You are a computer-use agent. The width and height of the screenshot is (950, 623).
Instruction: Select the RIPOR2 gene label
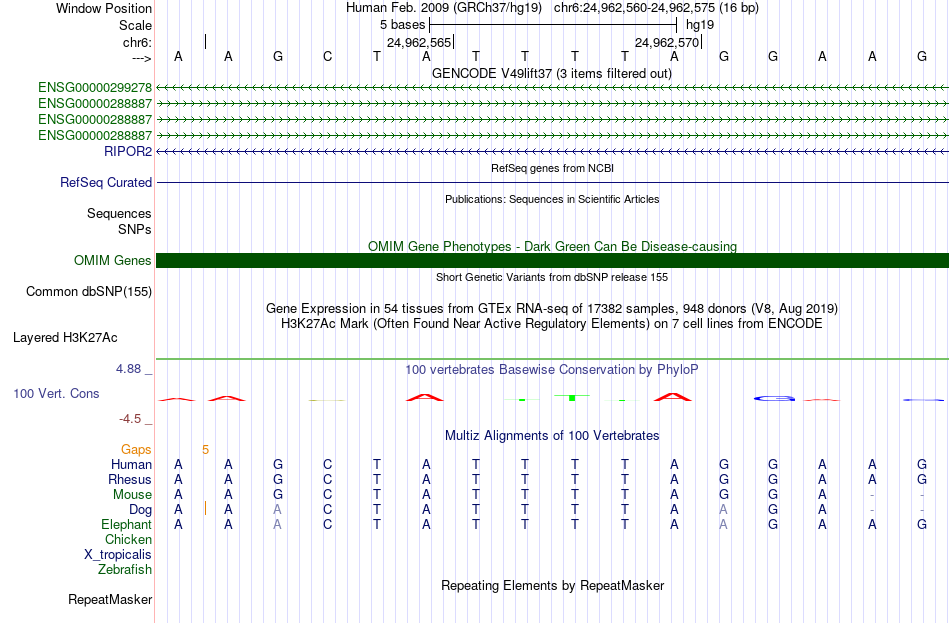(128, 152)
